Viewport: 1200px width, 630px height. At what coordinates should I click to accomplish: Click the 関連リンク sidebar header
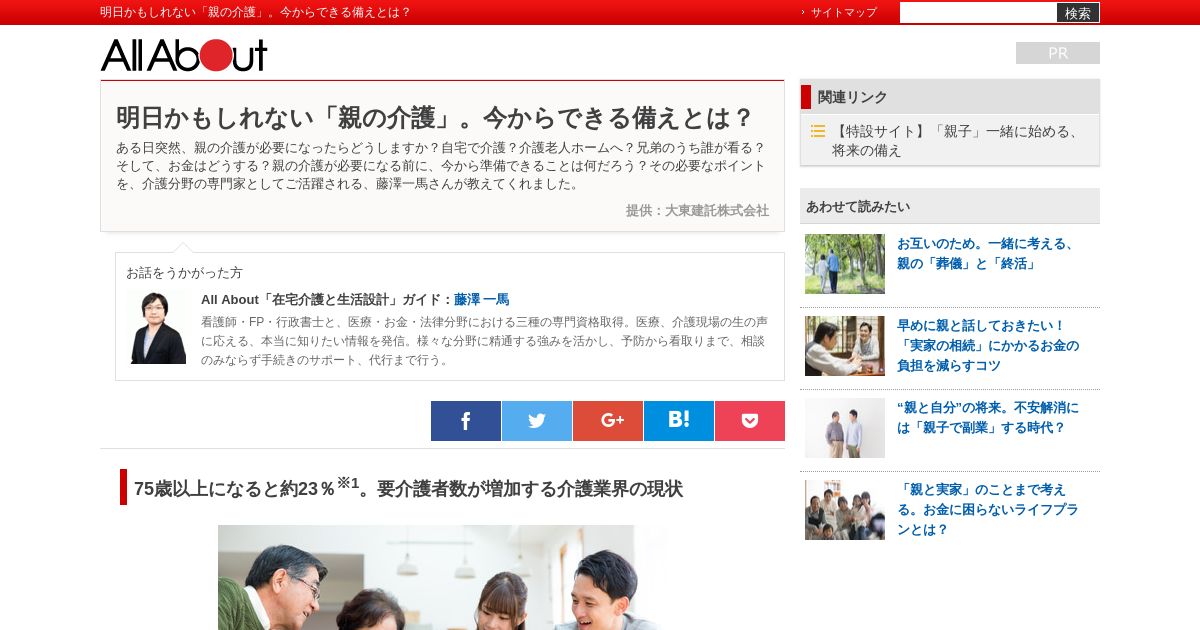(x=950, y=97)
